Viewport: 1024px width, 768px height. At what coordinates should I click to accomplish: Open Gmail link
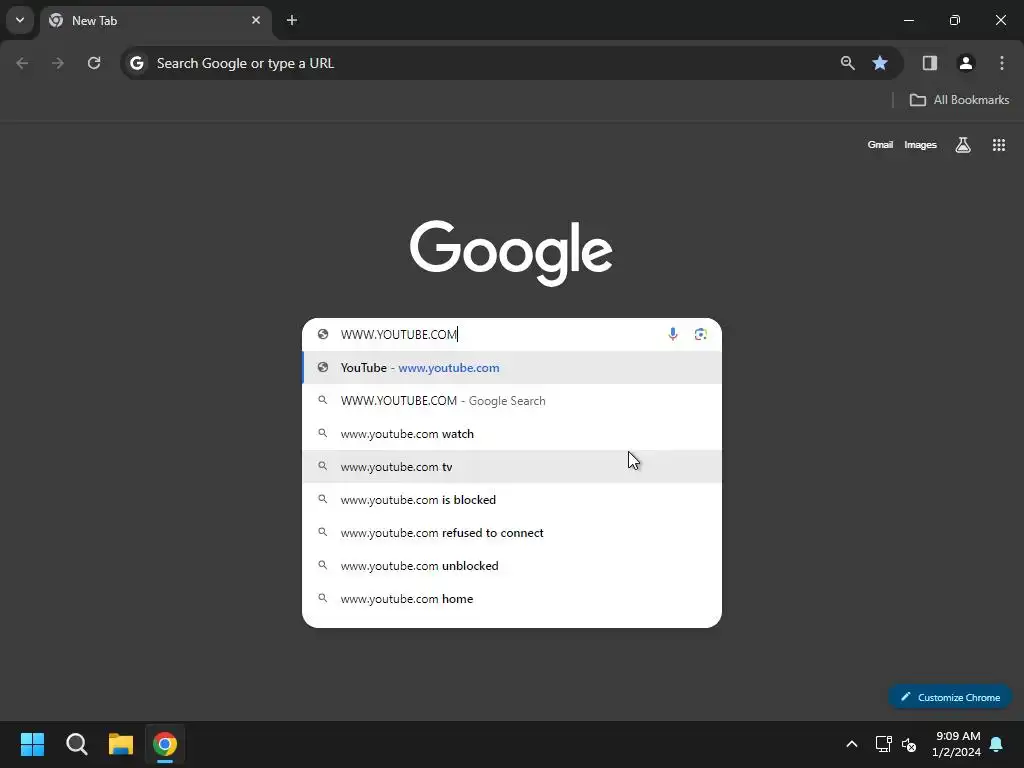tap(880, 145)
